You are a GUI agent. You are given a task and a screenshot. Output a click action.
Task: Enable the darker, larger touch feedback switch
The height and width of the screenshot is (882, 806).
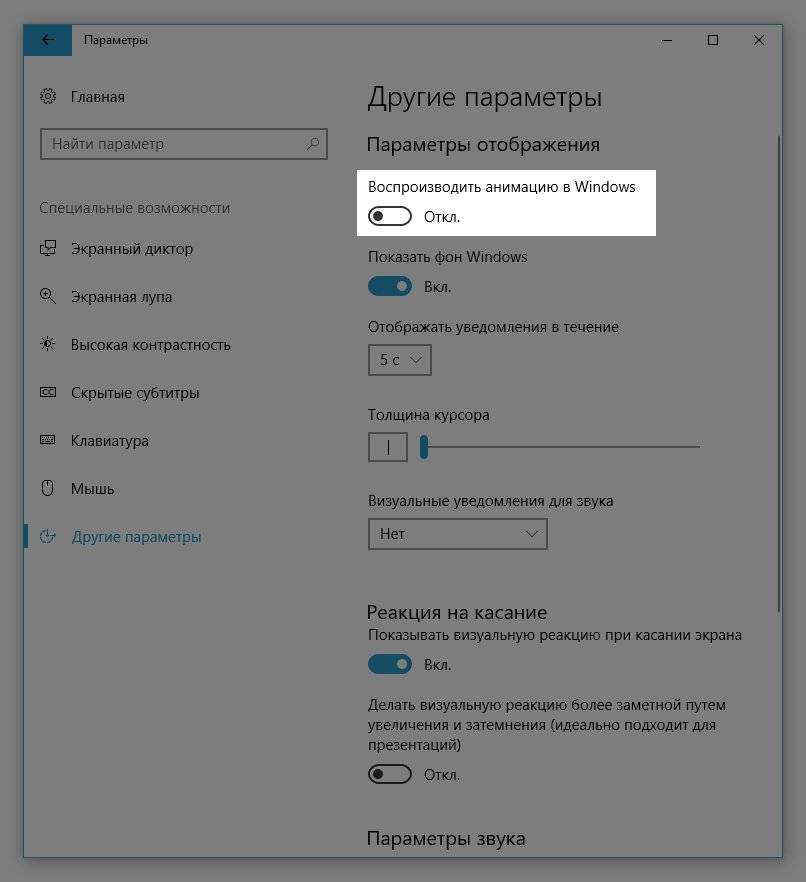pyautogui.click(x=390, y=775)
